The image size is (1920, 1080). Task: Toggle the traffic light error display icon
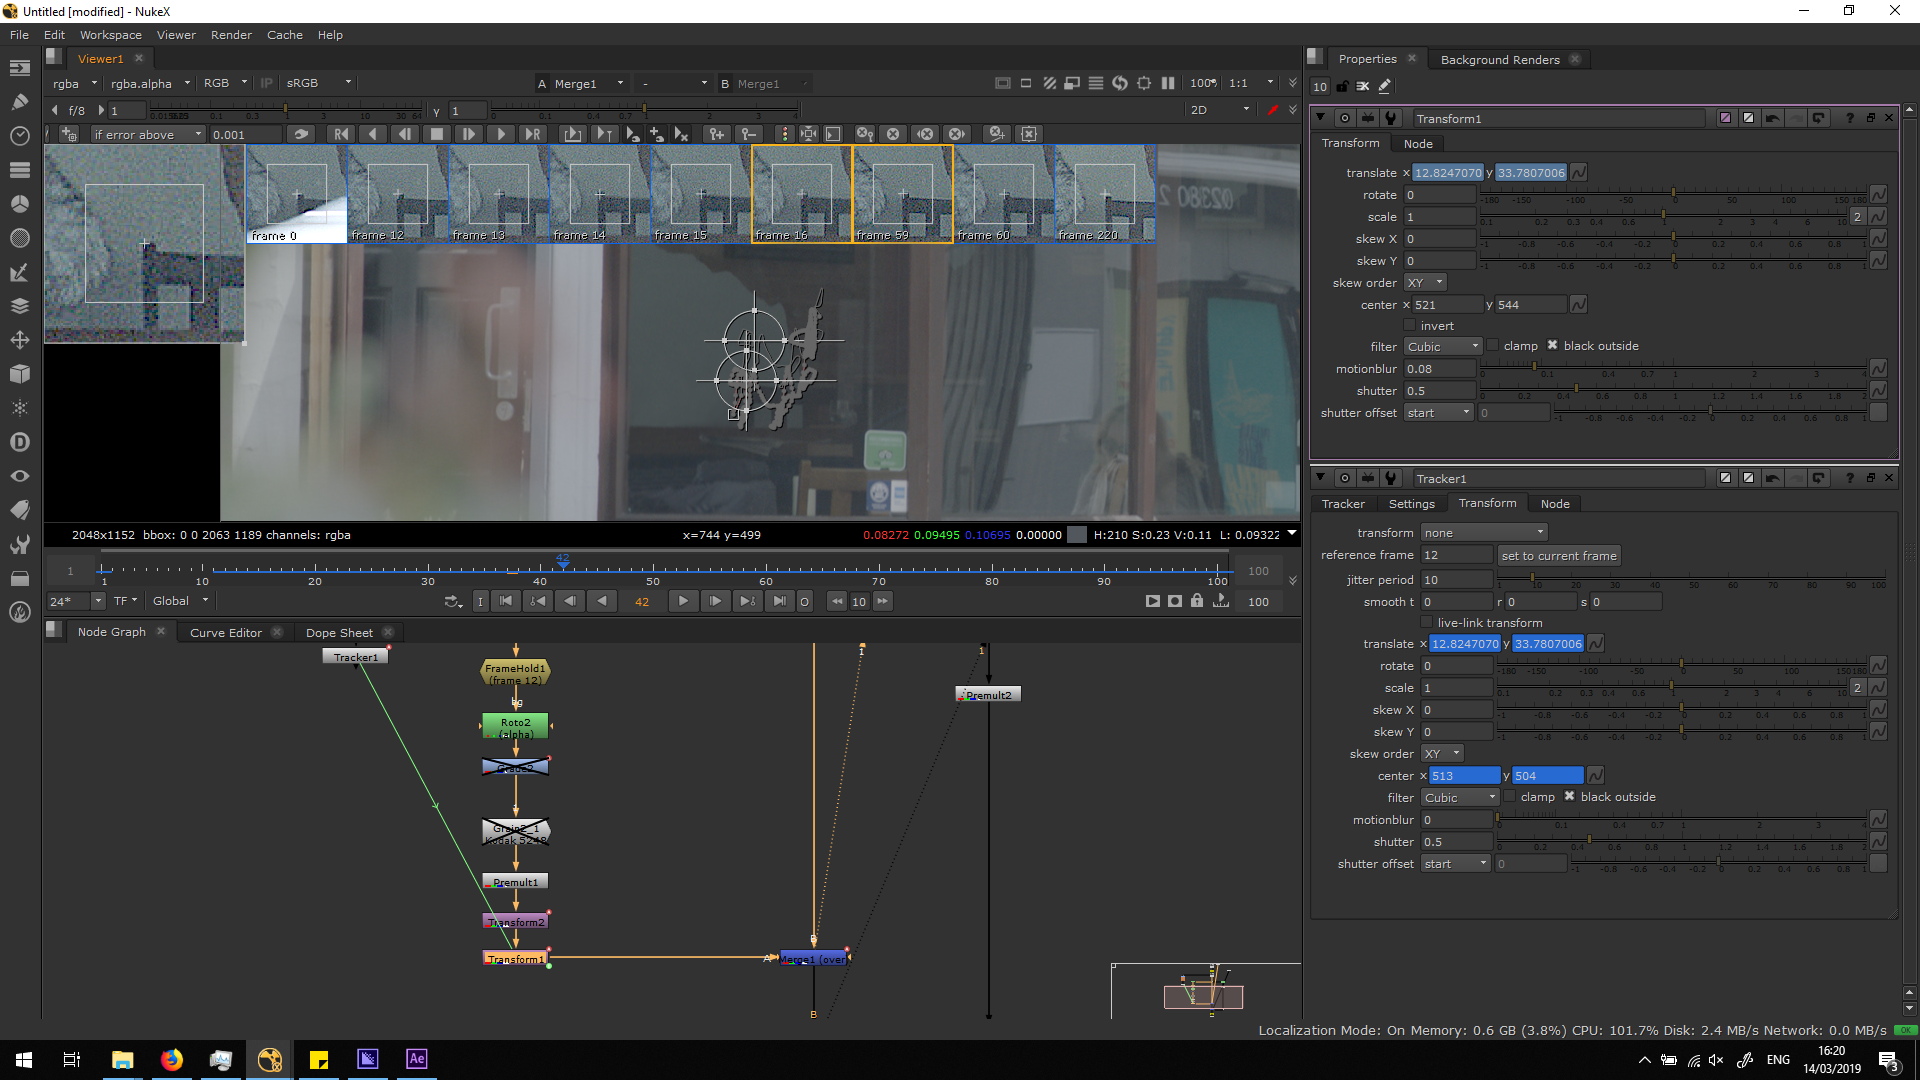[784, 134]
